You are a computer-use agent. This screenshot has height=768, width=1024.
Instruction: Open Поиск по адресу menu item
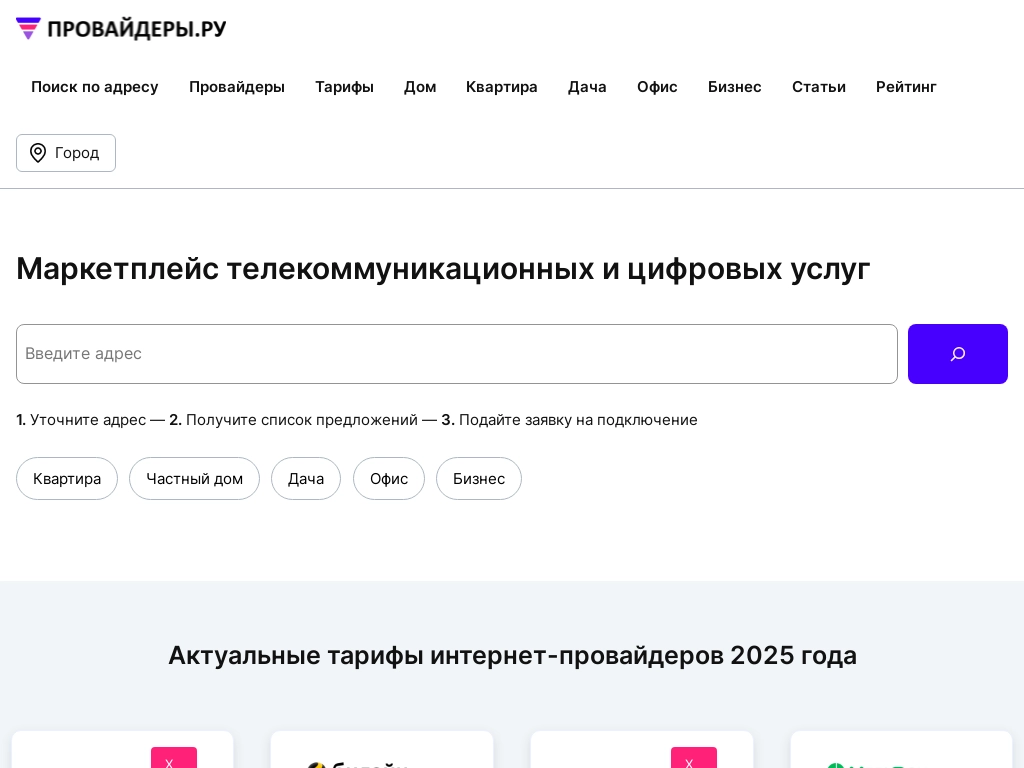tap(95, 87)
